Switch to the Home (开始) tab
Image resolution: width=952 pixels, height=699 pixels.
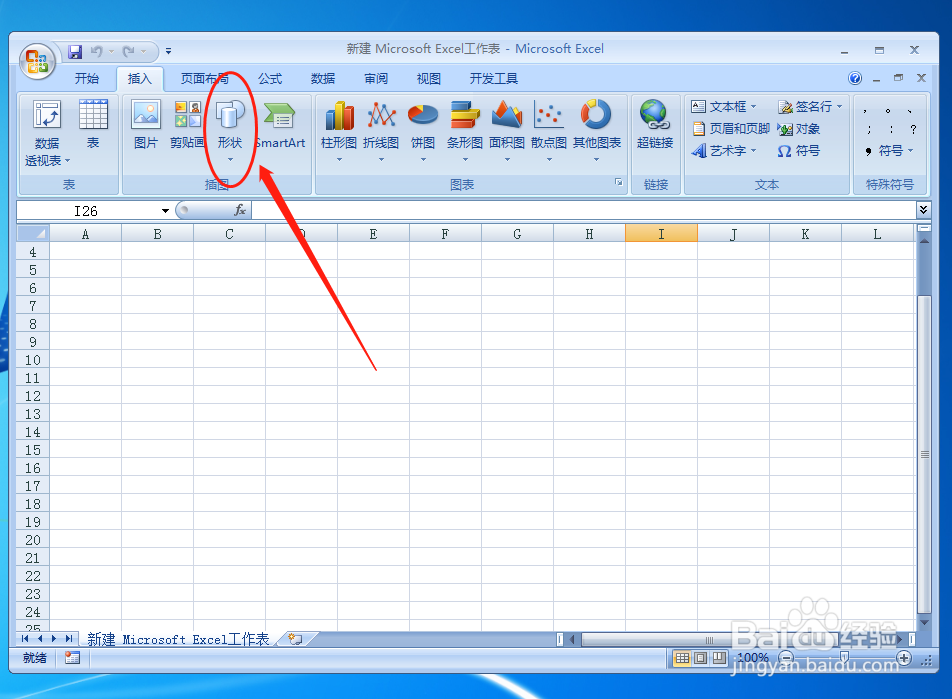tap(87, 78)
